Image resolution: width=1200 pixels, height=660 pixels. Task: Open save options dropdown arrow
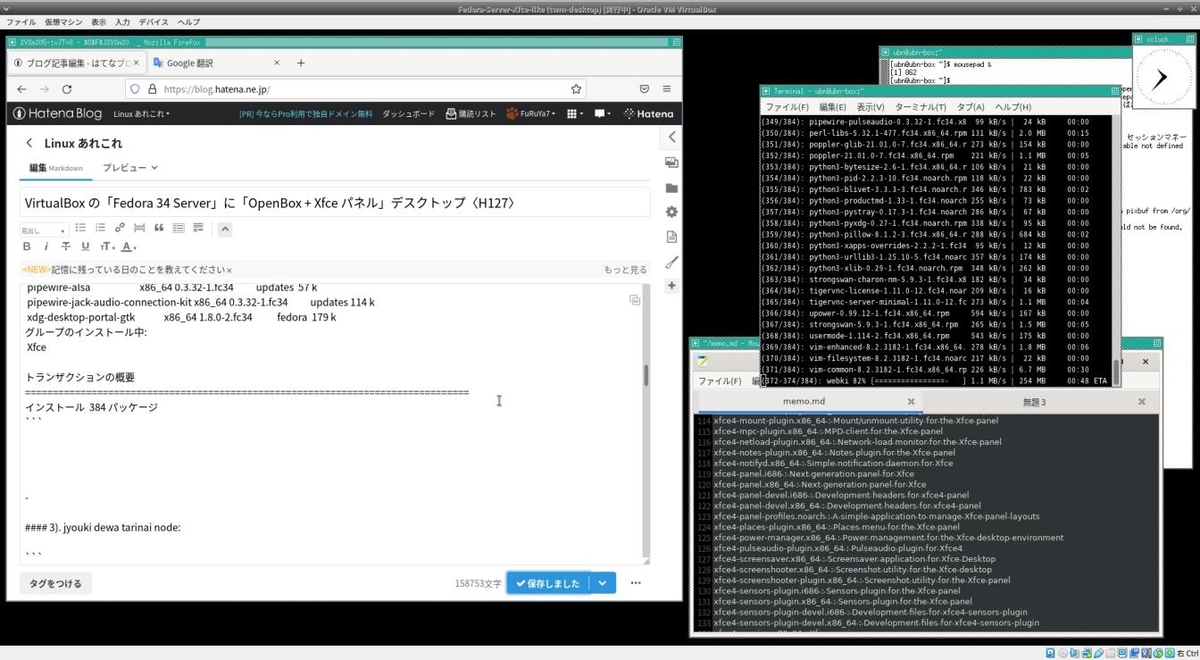point(603,583)
